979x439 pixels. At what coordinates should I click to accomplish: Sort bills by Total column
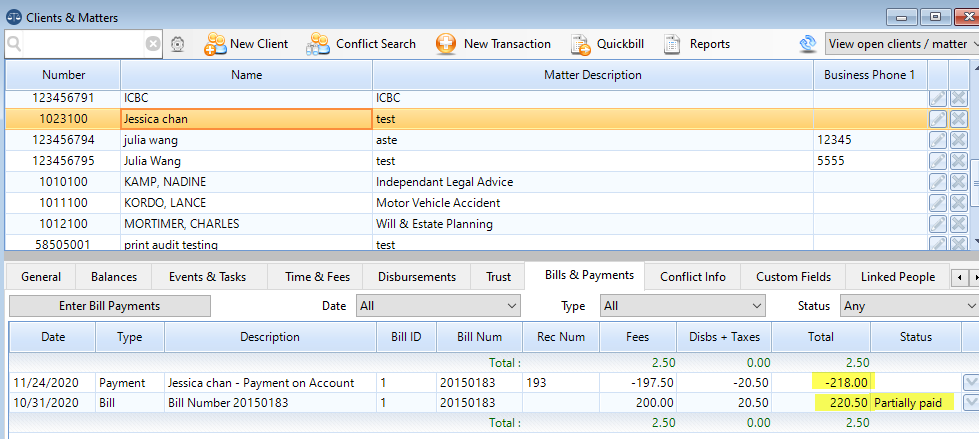pyautogui.click(x=820, y=337)
